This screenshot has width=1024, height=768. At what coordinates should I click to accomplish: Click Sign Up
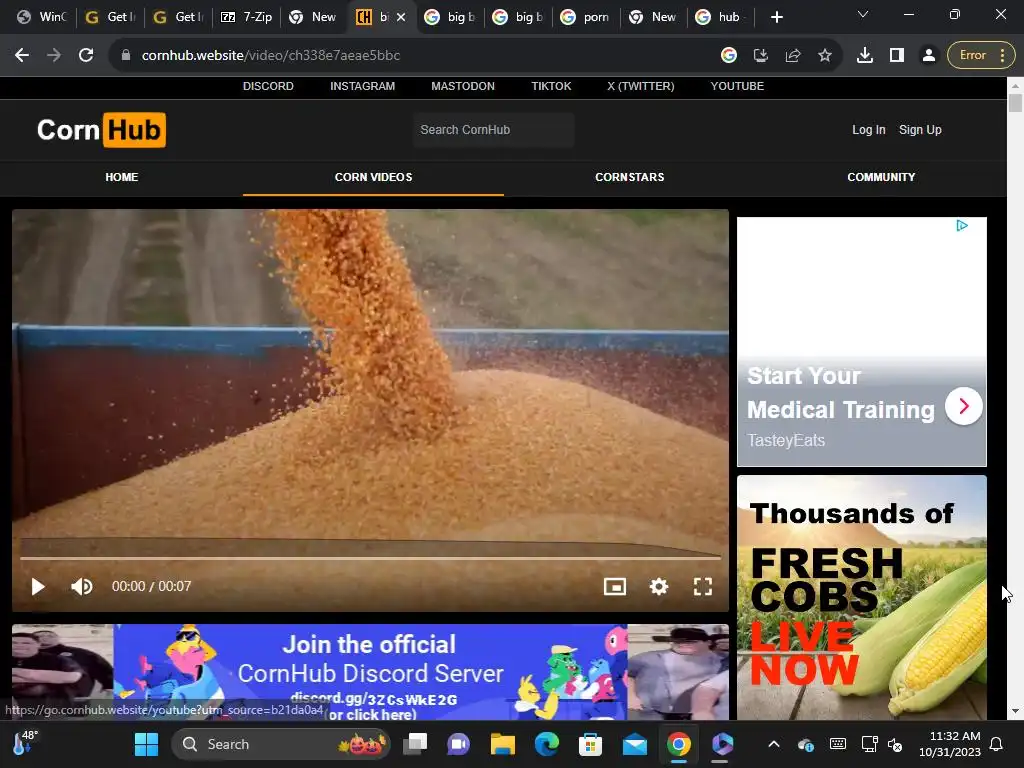[920, 130]
